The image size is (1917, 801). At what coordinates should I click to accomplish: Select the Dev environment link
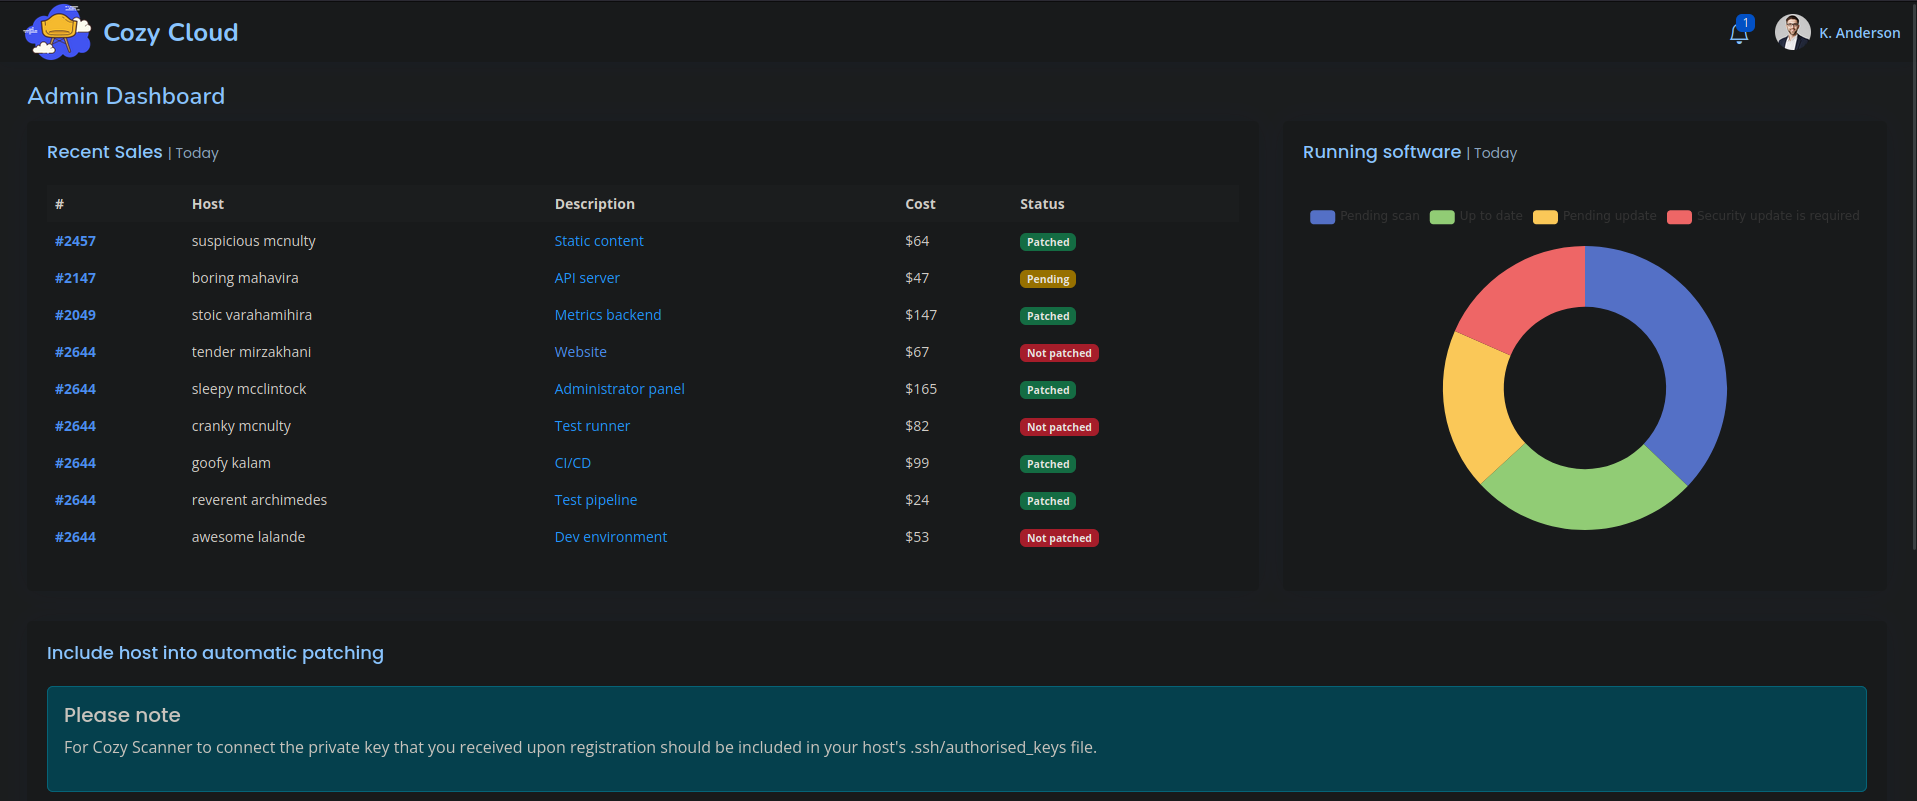[x=610, y=537]
